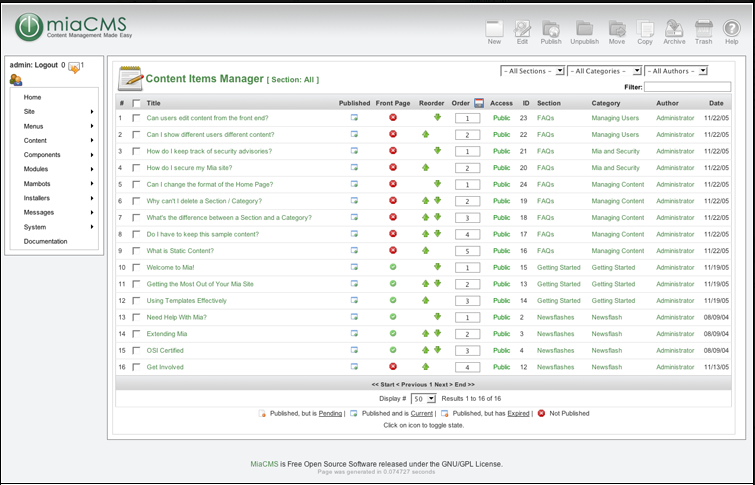Click the Edit toolbar icon
The width and height of the screenshot is (755, 485).
click(522, 29)
